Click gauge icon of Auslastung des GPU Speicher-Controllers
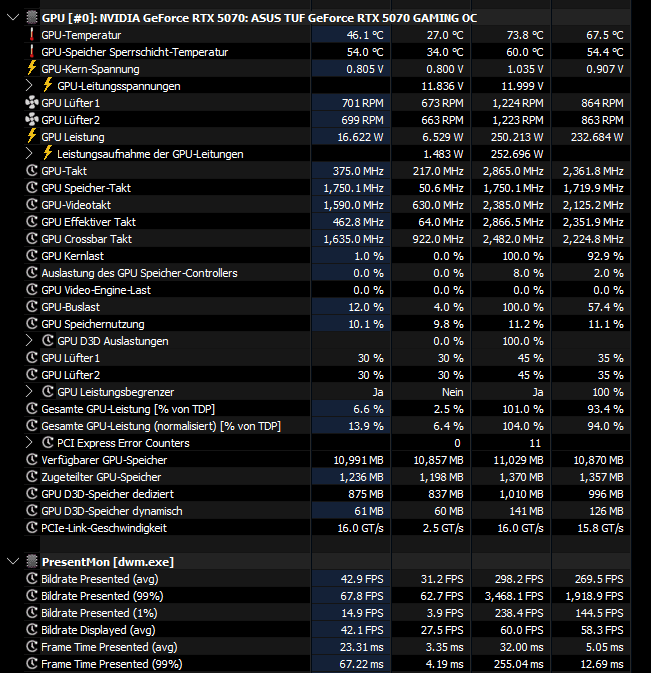This screenshot has height=673, width=651. 32,273
